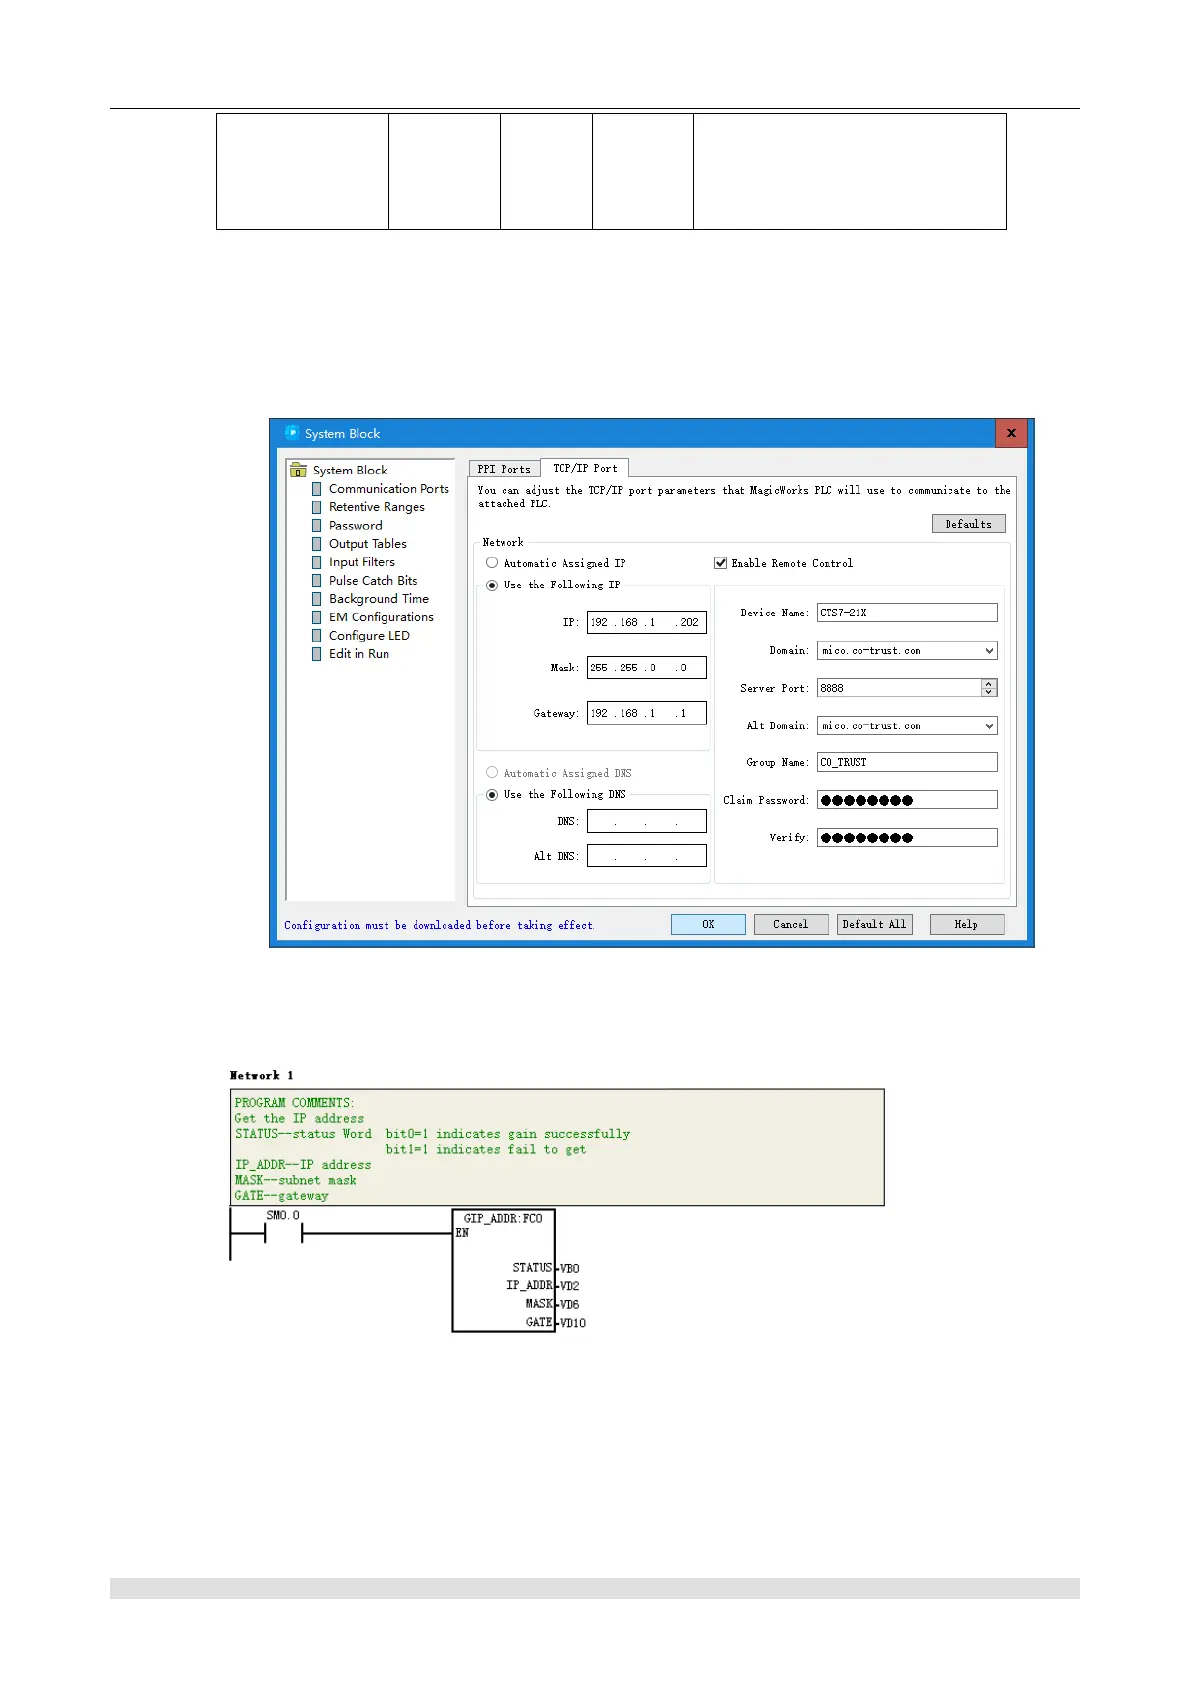Click the SM0.0 contact in Network 1
Viewport: 1191px width, 1684px height.
coord(283,1233)
